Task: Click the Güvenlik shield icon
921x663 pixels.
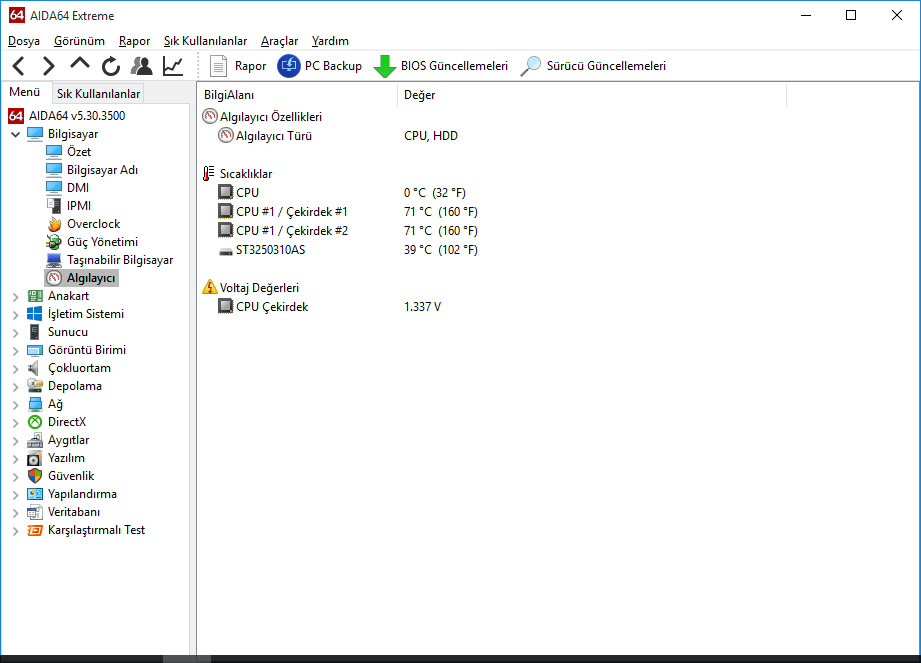Action: [x=35, y=476]
